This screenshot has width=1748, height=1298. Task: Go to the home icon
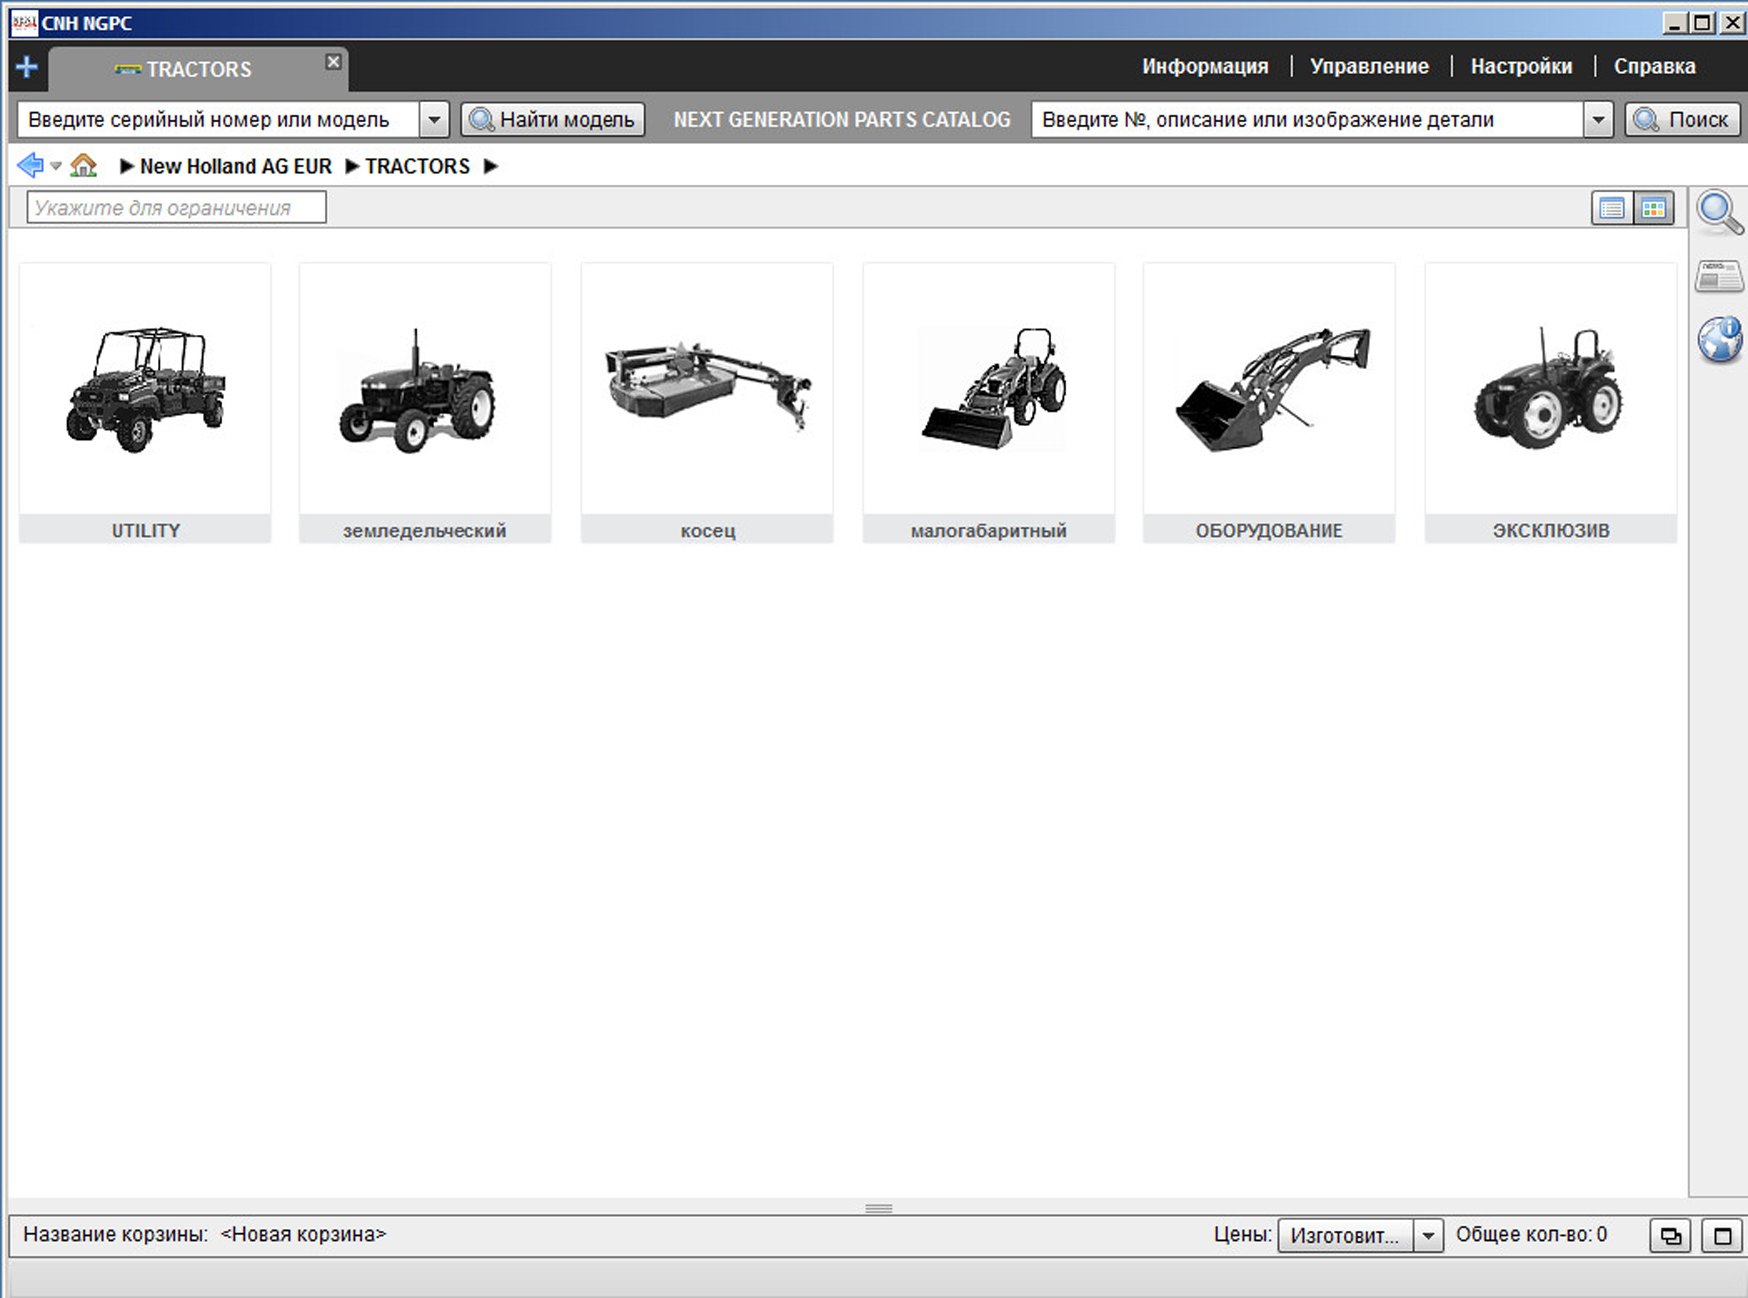point(84,165)
